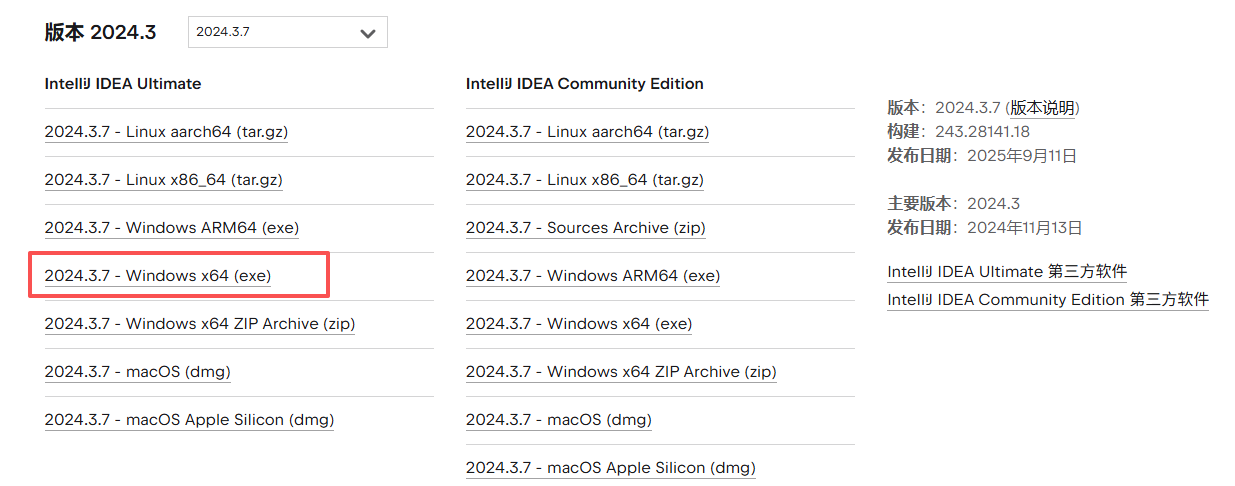
Task: Download Community Edition Windows x64 ZIP Archive
Action: click(x=620, y=372)
